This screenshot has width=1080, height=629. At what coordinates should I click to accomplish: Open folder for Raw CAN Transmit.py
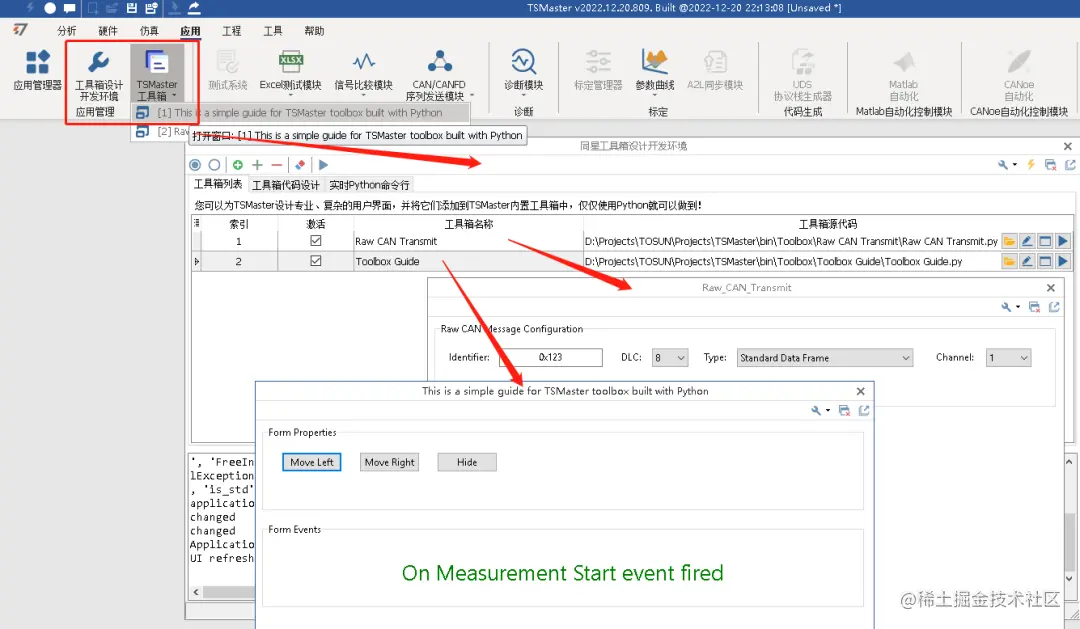pyautogui.click(x=1009, y=241)
